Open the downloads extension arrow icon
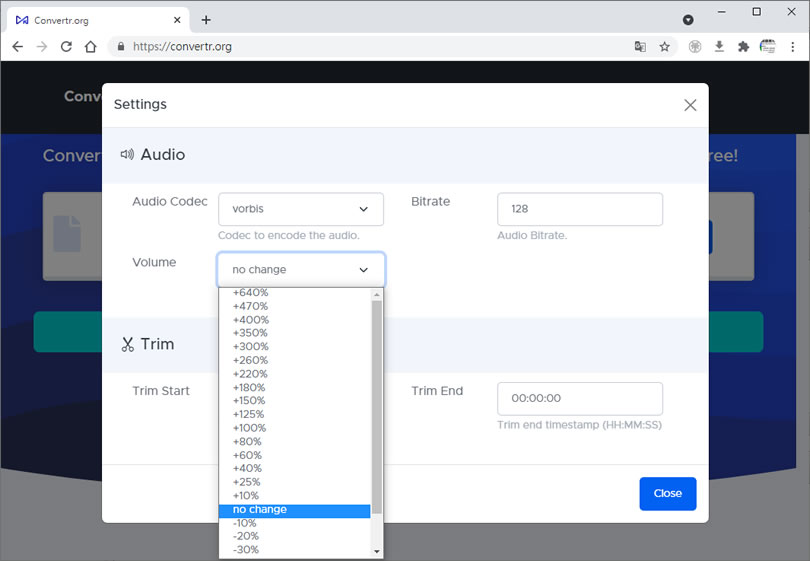 click(x=719, y=46)
